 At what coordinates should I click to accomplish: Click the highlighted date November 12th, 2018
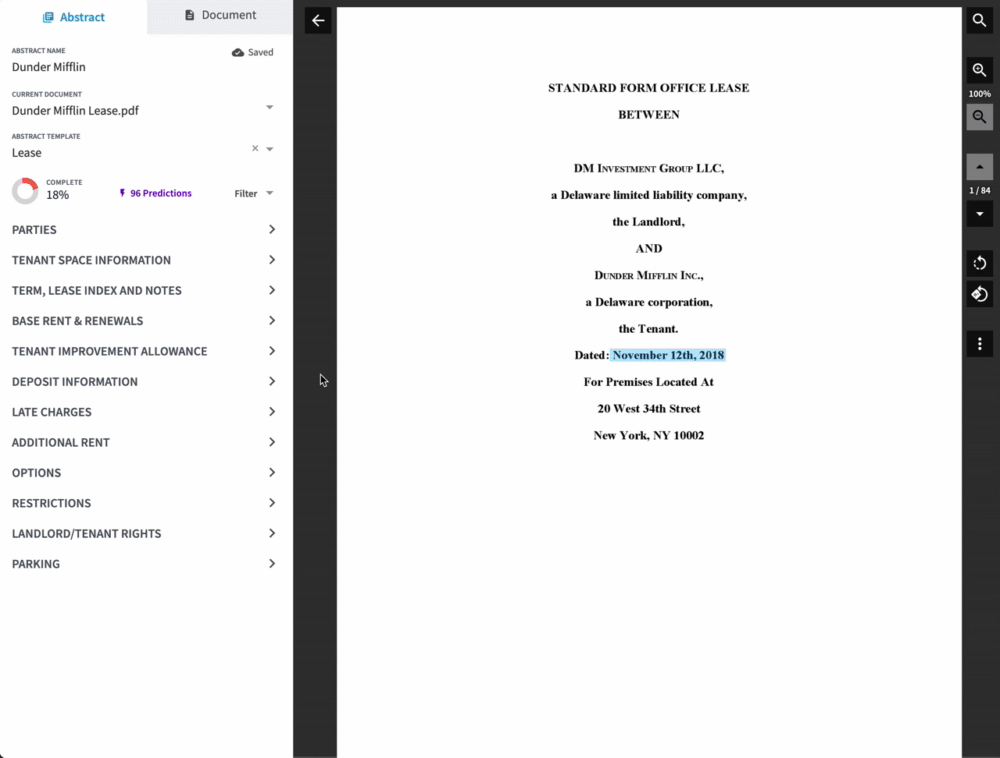click(668, 355)
